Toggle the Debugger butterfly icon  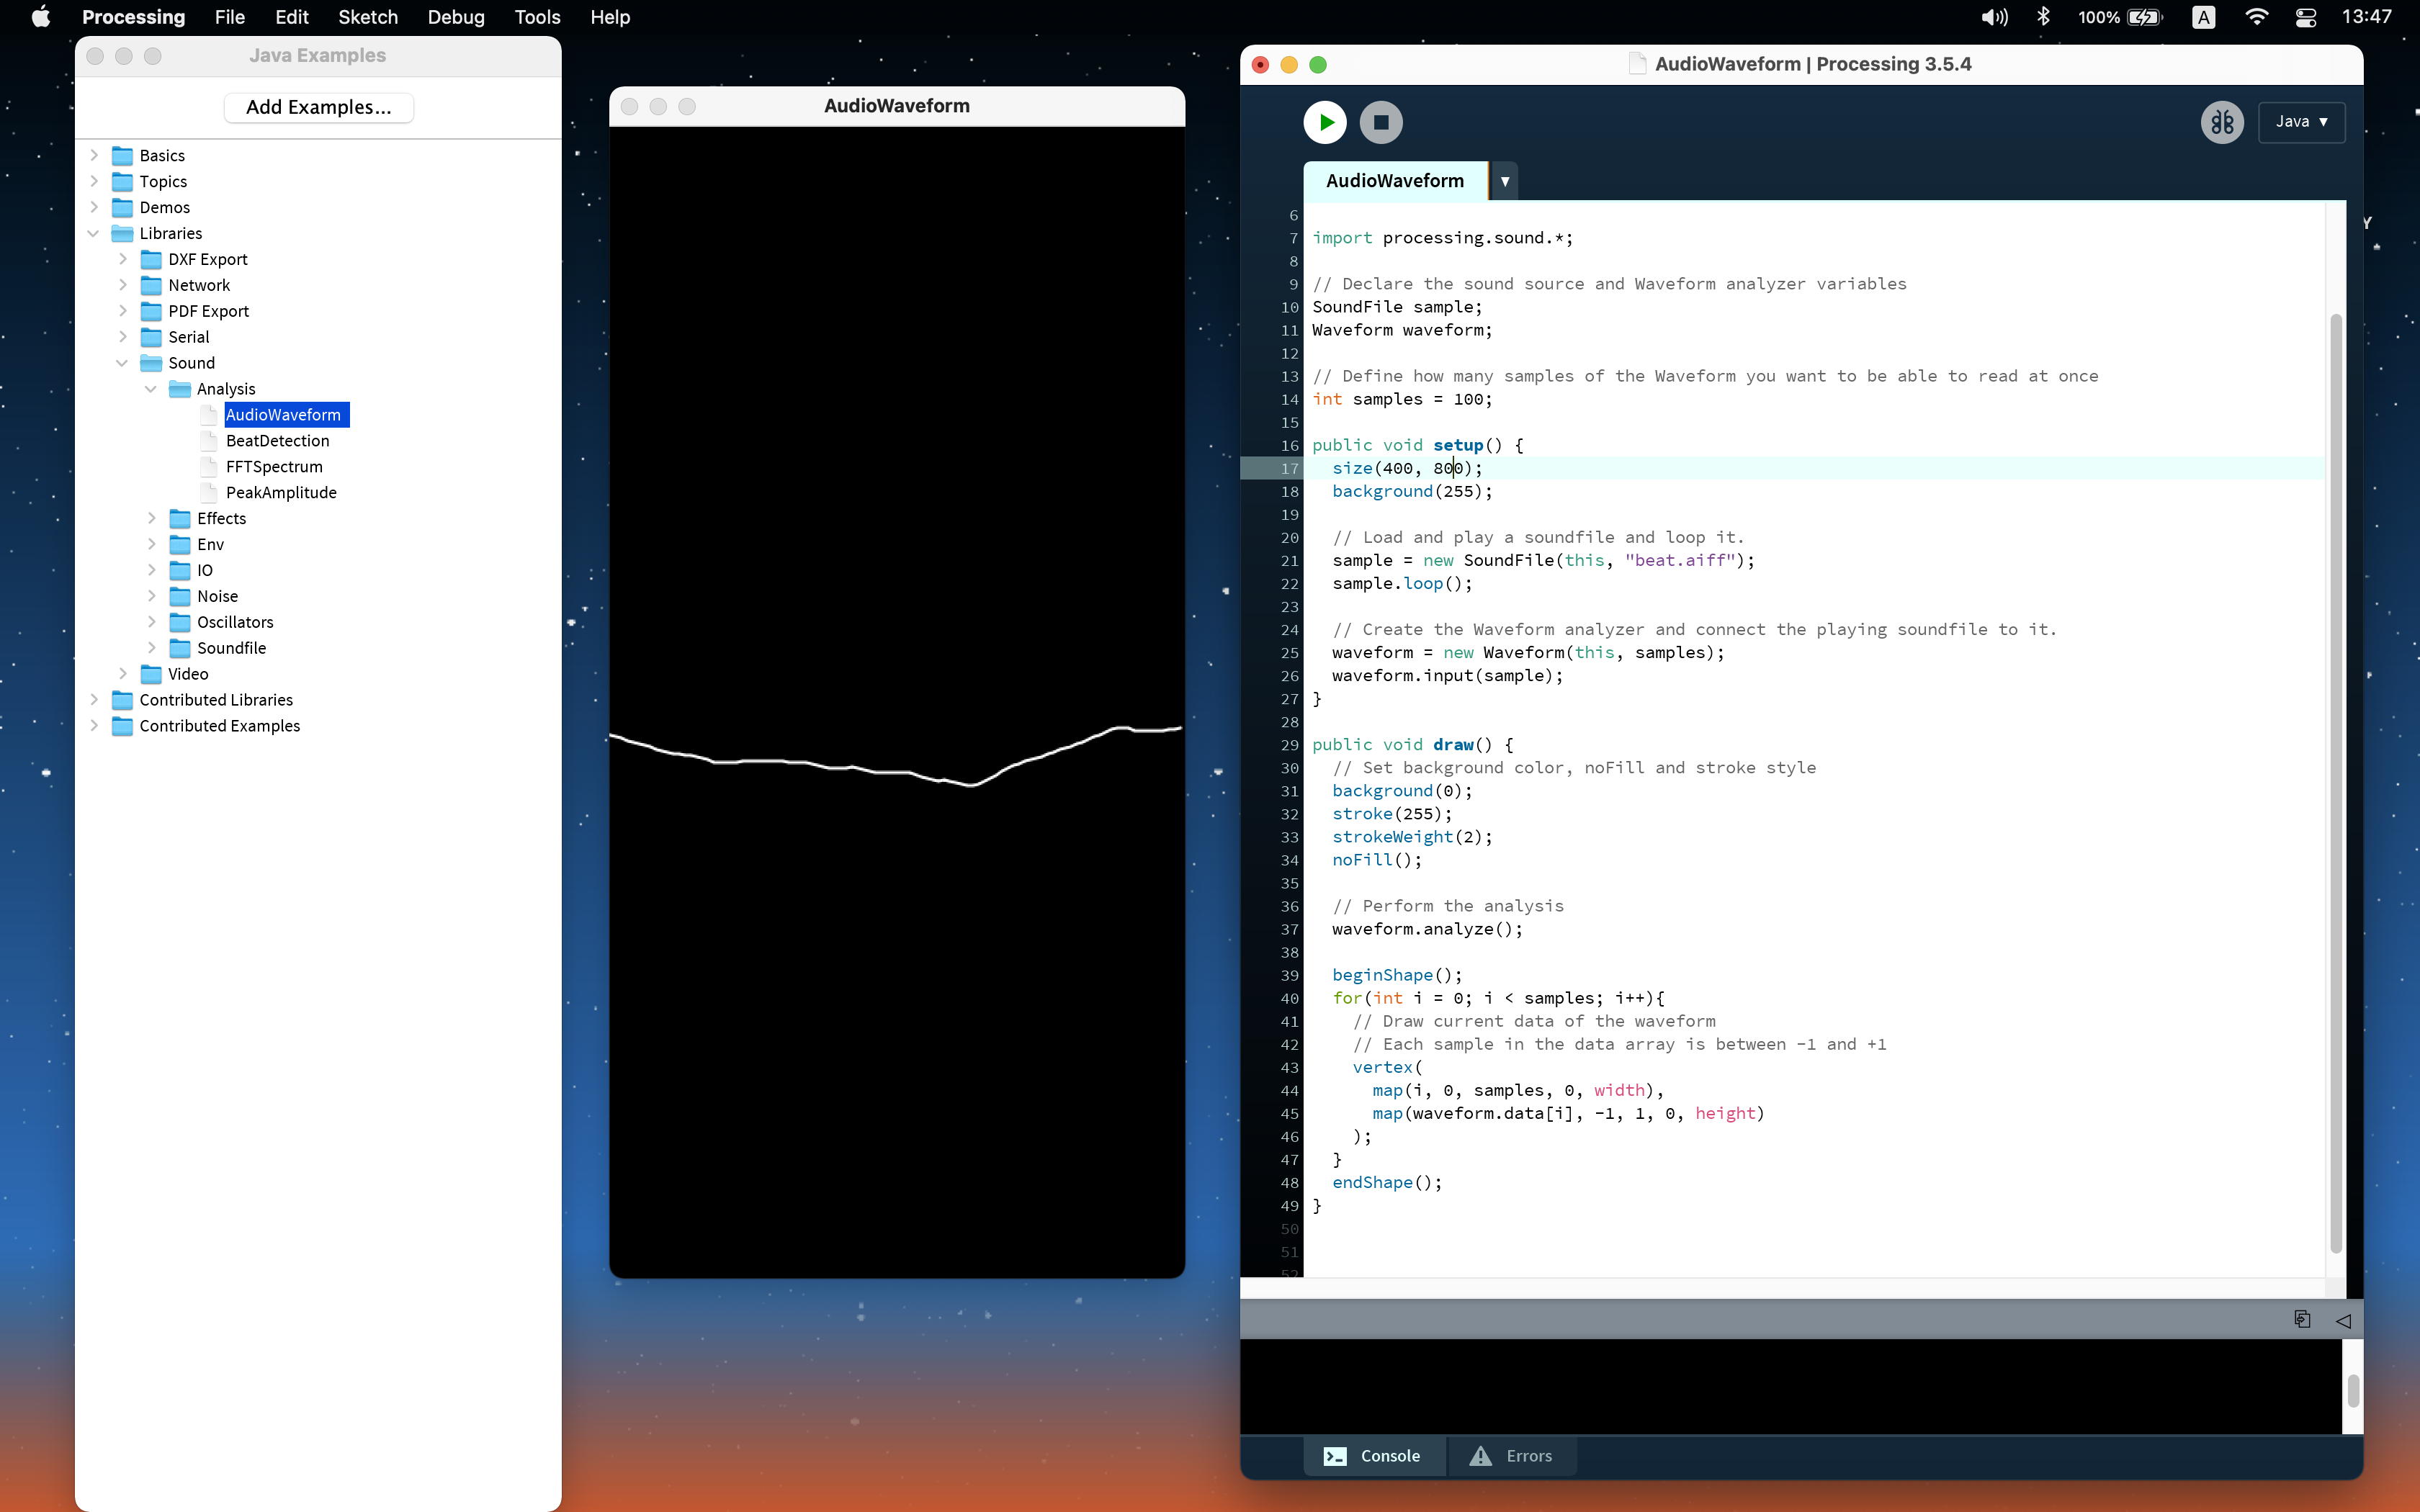[x=2221, y=122]
